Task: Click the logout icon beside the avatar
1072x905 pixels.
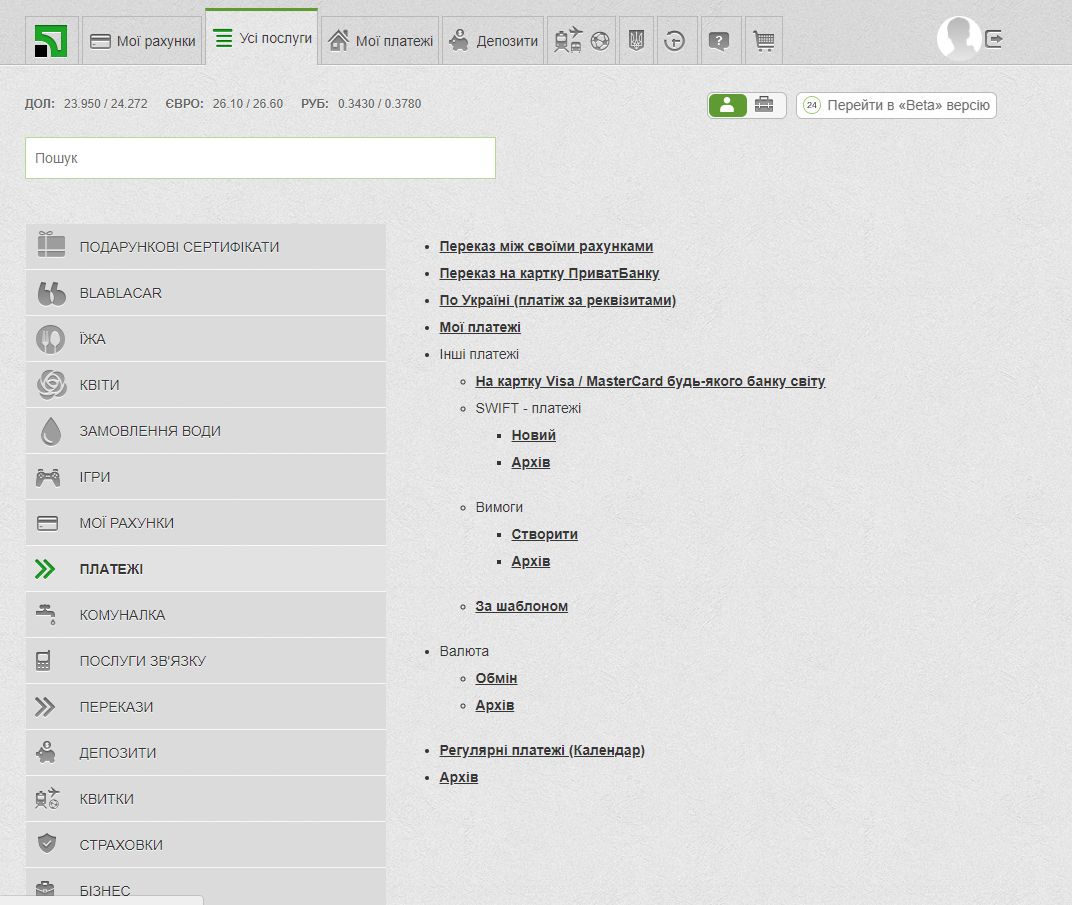Action: (994, 39)
